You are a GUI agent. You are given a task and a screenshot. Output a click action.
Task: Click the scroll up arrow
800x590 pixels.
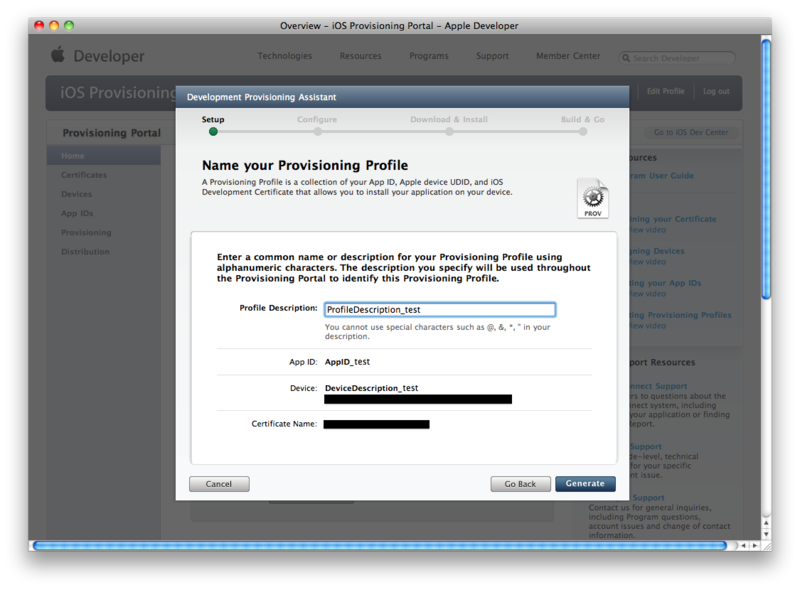[x=766, y=523]
